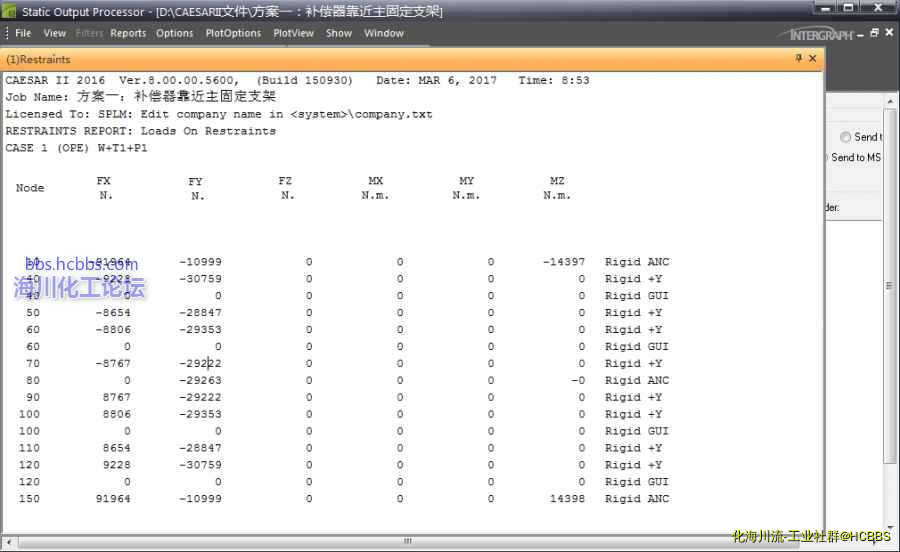Click FX value -8654 in node 50 row
This screenshot has width=900, height=552.
tap(113, 313)
